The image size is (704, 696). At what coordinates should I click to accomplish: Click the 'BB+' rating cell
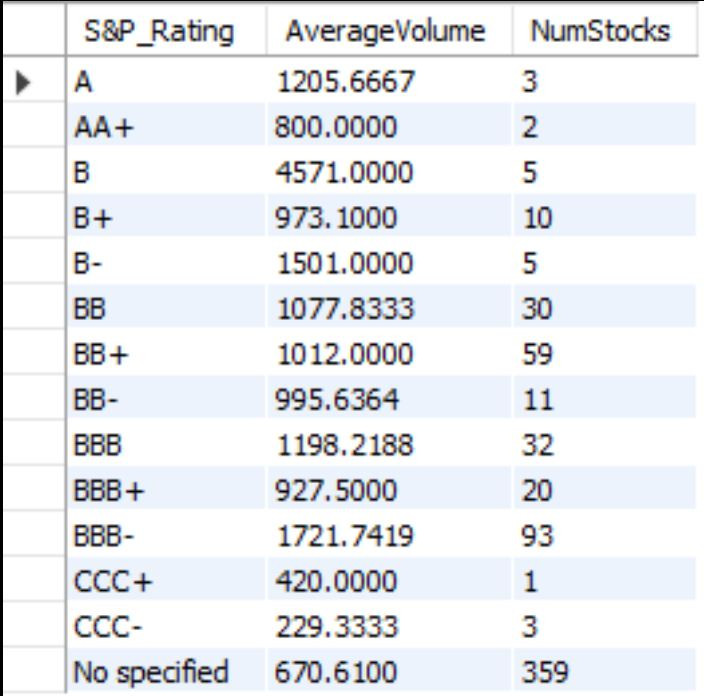(x=166, y=353)
